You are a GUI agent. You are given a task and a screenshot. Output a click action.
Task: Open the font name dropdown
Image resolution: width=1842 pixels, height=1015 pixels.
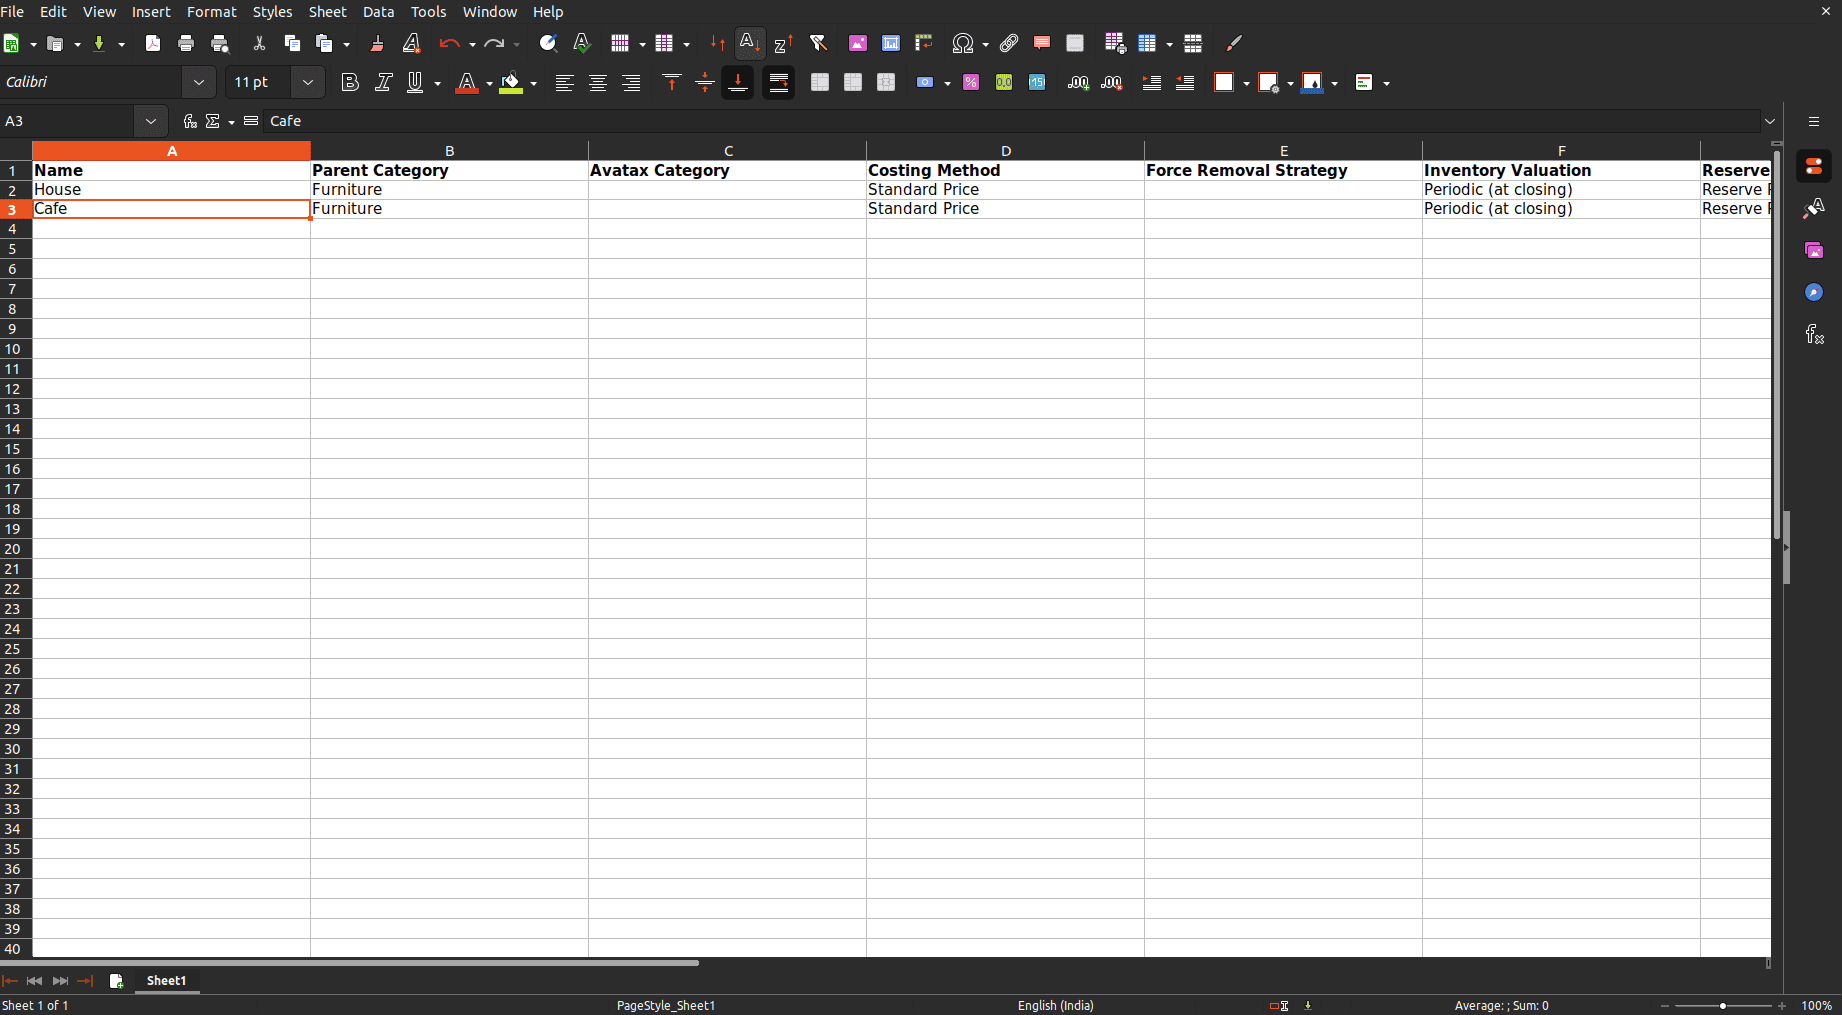click(x=198, y=82)
